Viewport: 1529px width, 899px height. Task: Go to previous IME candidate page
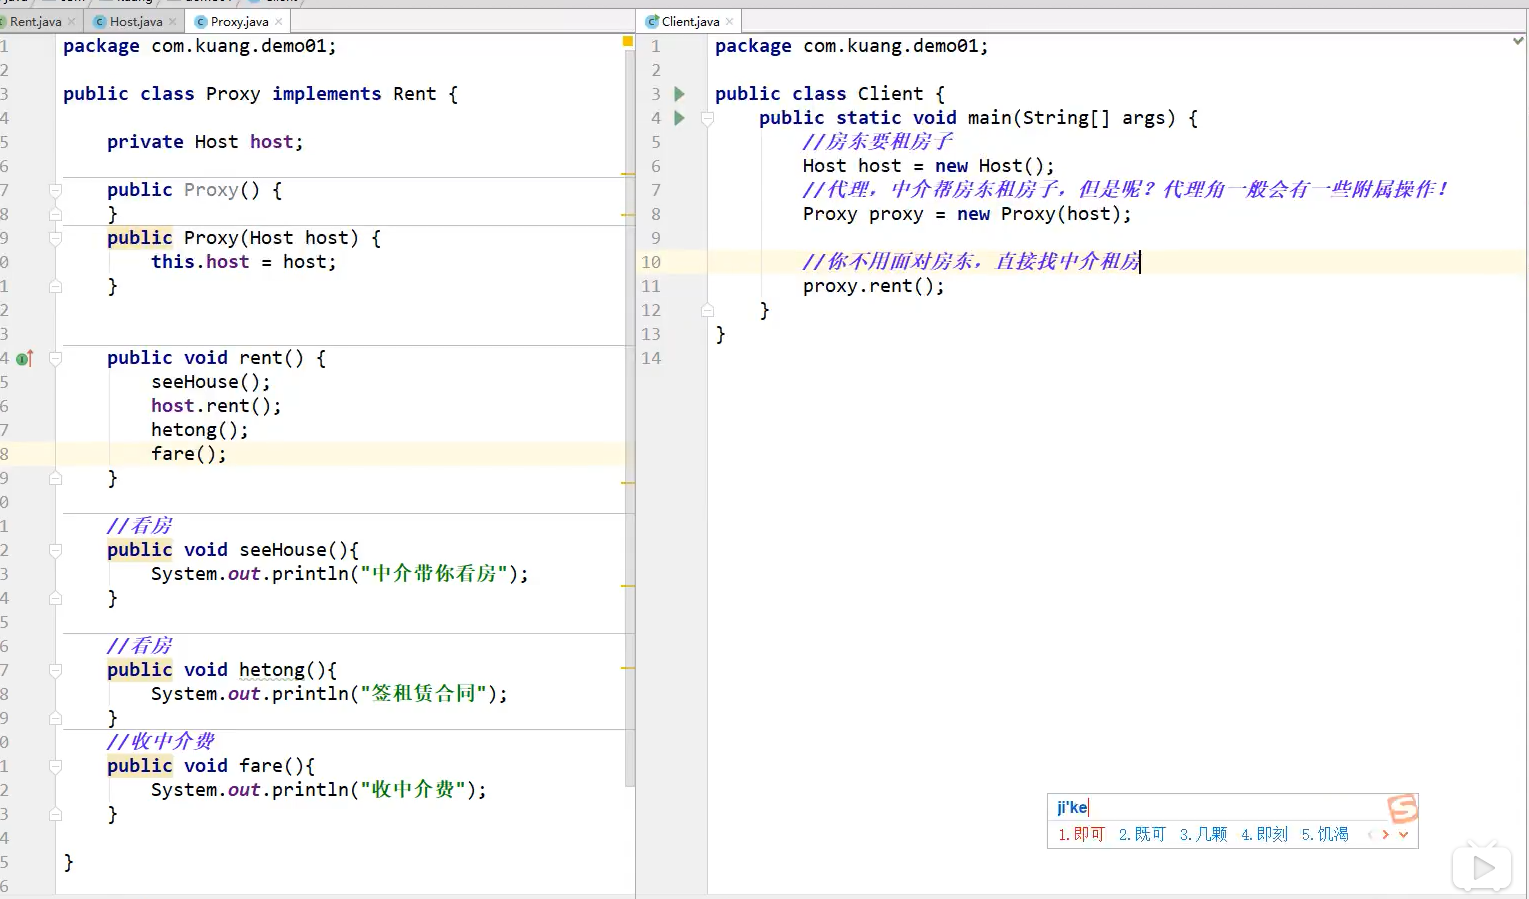(x=1370, y=834)
